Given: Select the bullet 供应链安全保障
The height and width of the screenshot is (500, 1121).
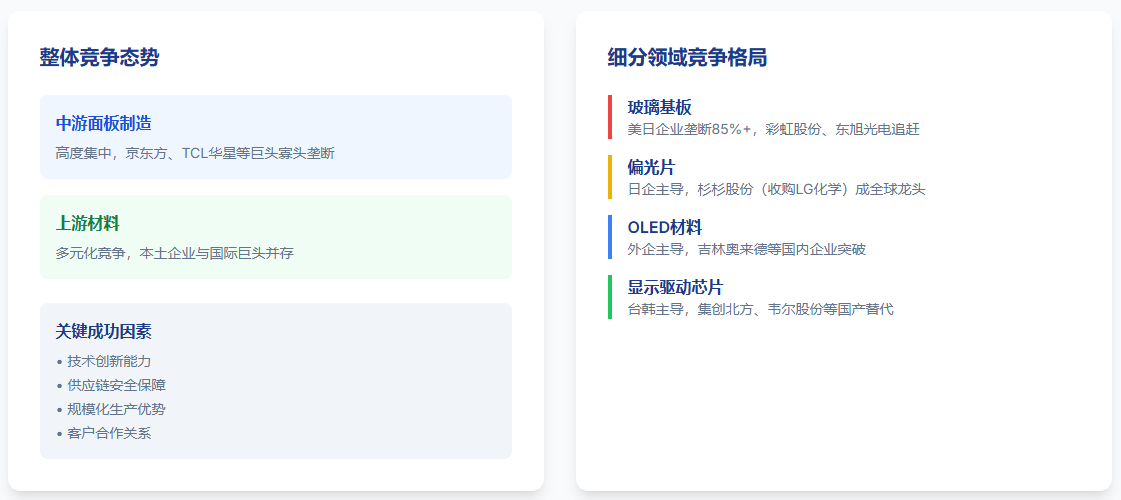Looking at the screenshot, I should point(117,385).
